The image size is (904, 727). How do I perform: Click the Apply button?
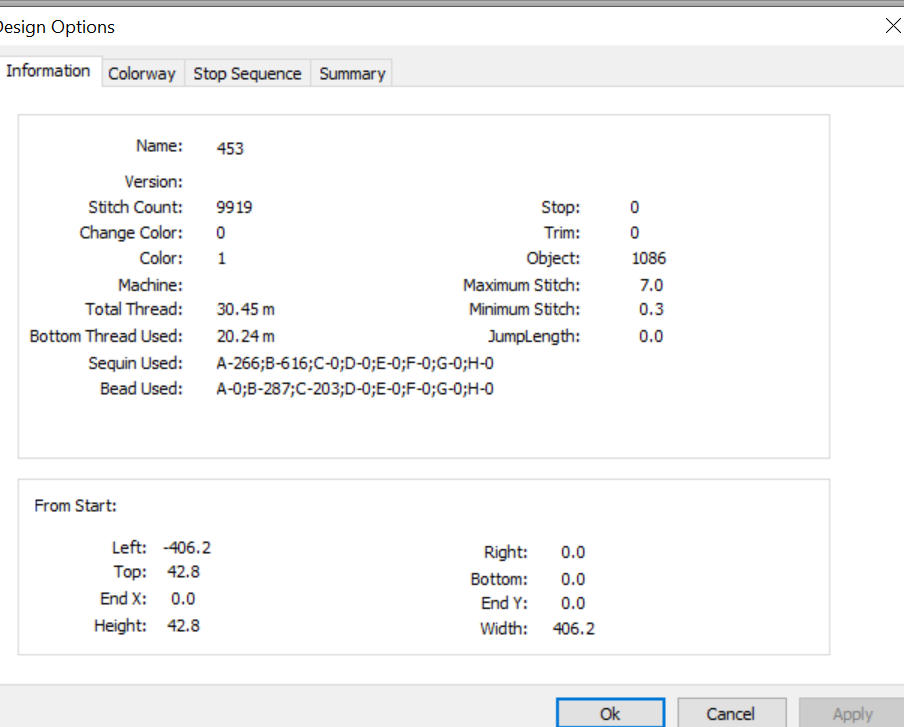tap(852, 714)
